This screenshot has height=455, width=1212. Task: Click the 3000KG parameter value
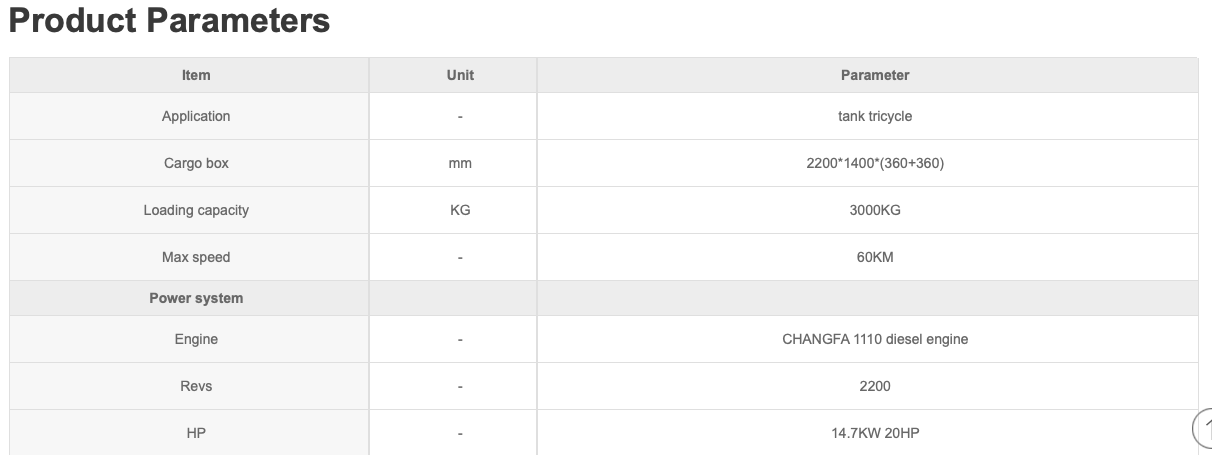[x=875, y=210]
